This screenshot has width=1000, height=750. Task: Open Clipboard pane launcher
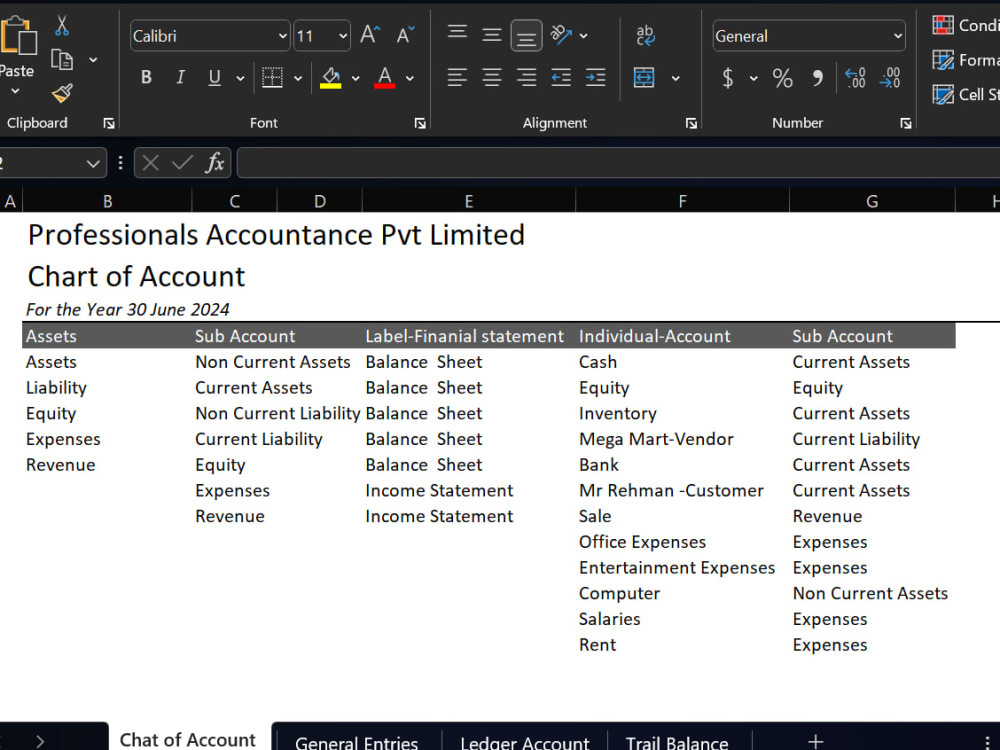coord(109,123)
